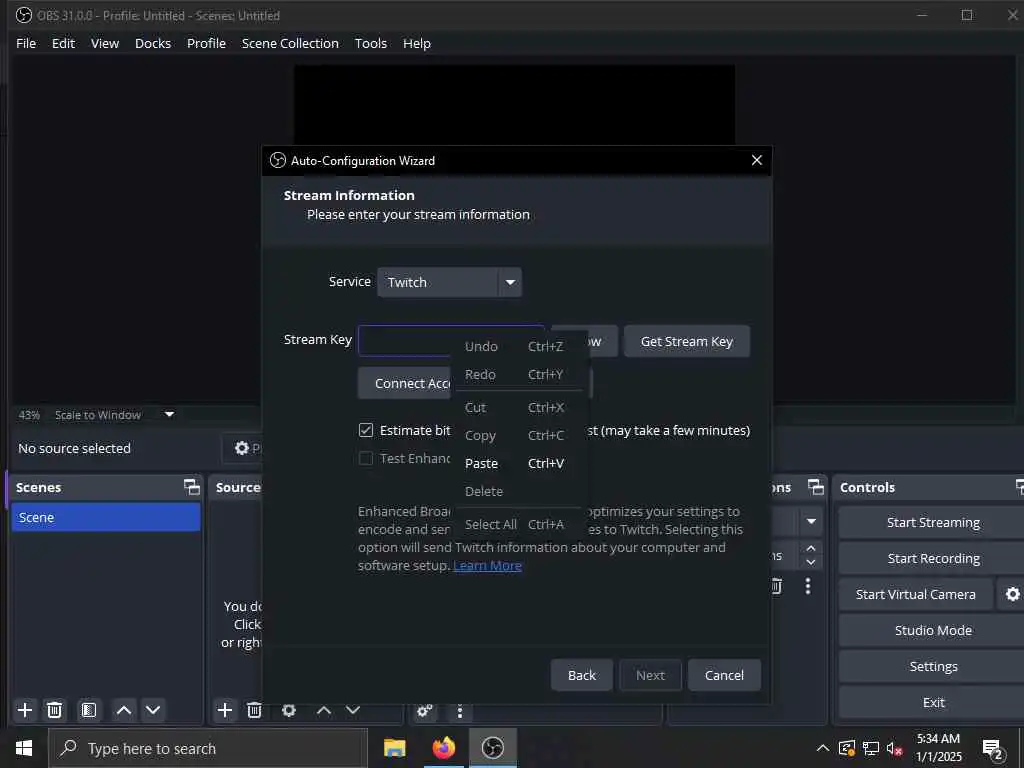Open advanced audio properties gears icon
1024x768 pixels.
pyautogui.click(x=424, y=711)
